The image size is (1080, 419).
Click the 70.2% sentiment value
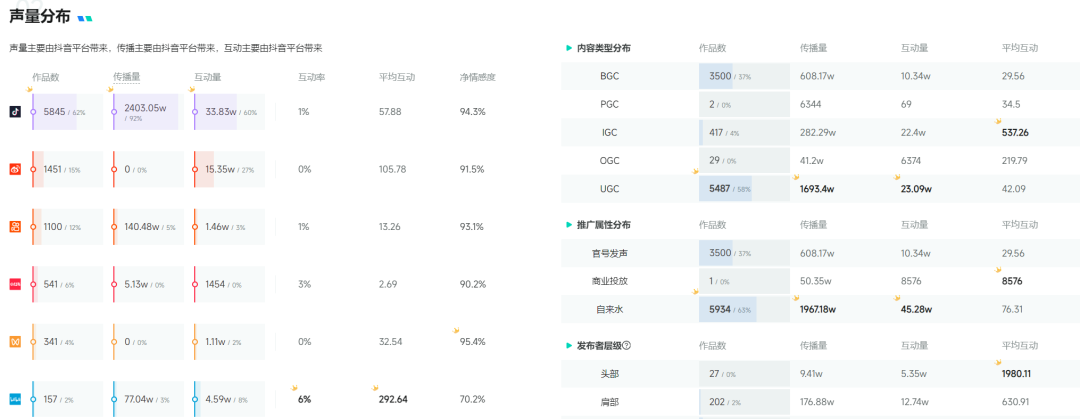472,399
